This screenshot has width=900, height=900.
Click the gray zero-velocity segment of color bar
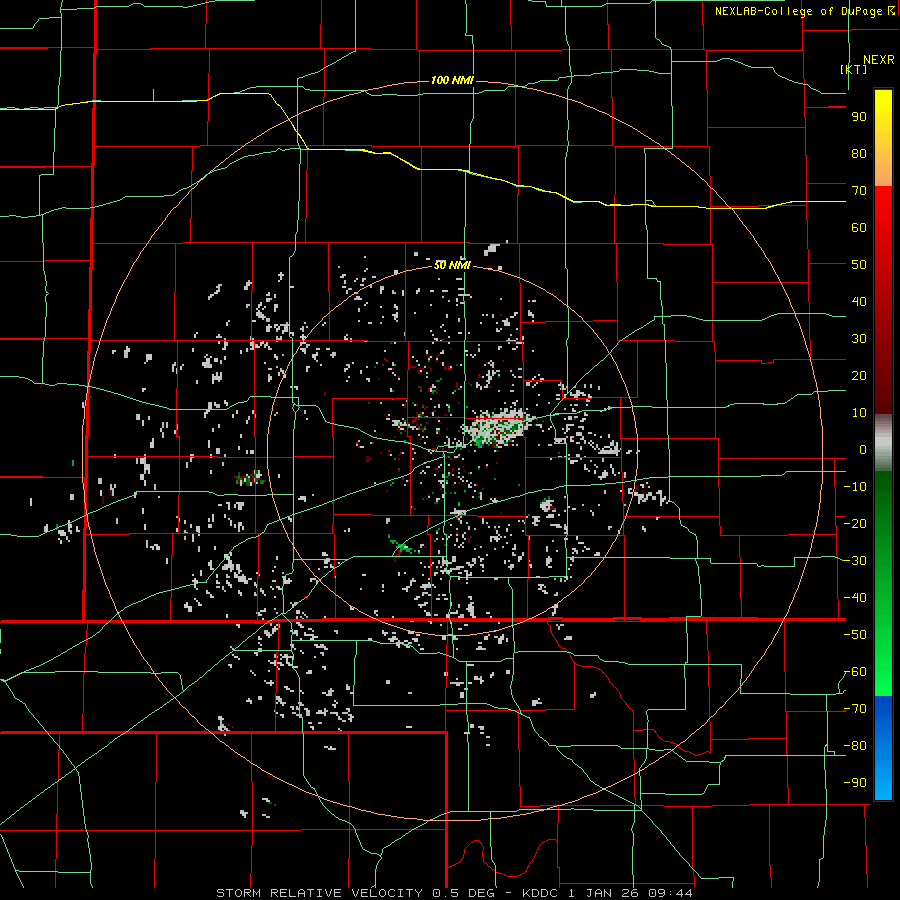(883, 442)
